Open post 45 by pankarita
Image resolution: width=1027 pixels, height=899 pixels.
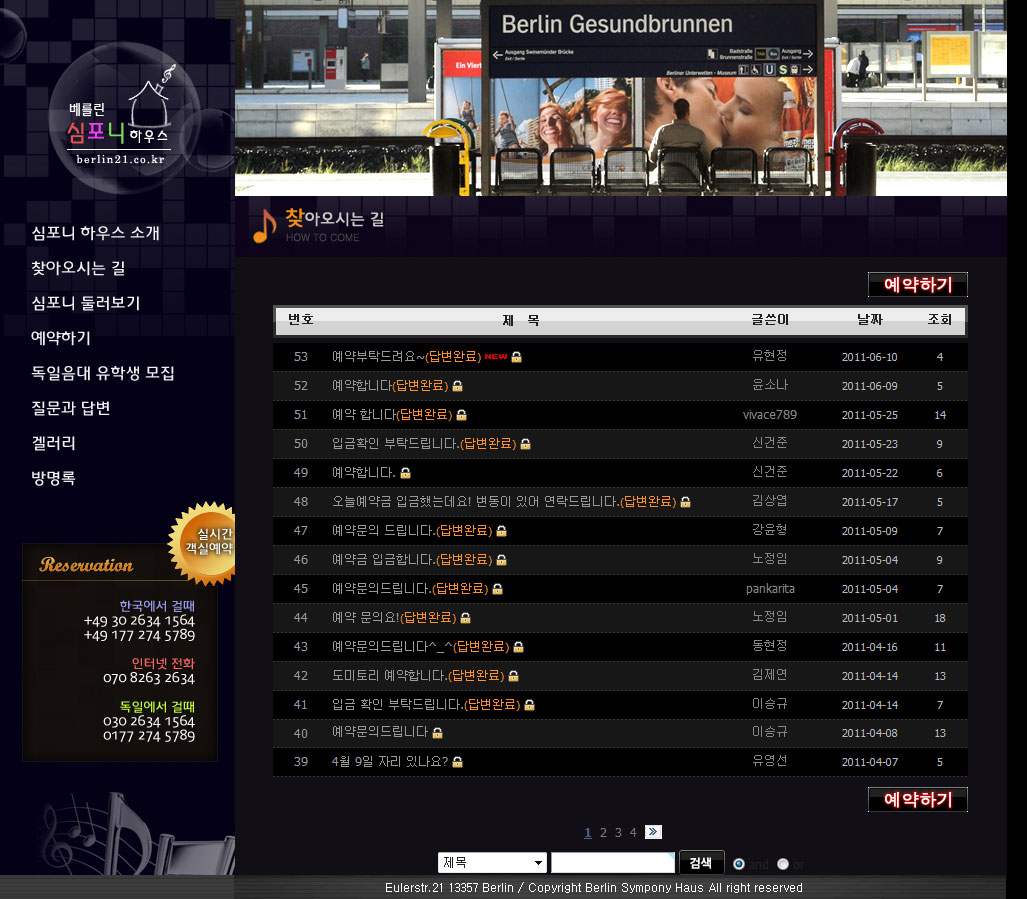pyautogui.click(x=410, y=588)
